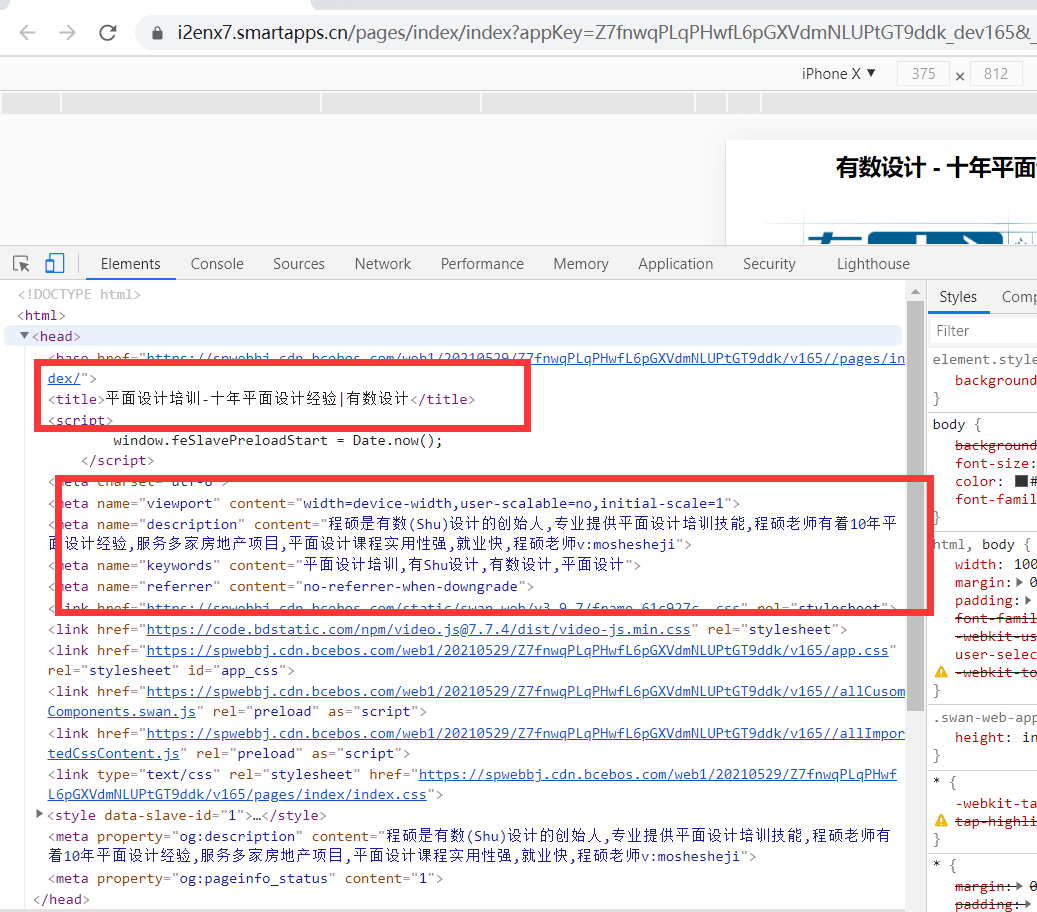Image resolution: width=1037 pixels, height=912 pixels.
Task: Edit the viewport height field 812
Action: click(x=996, y=74)
